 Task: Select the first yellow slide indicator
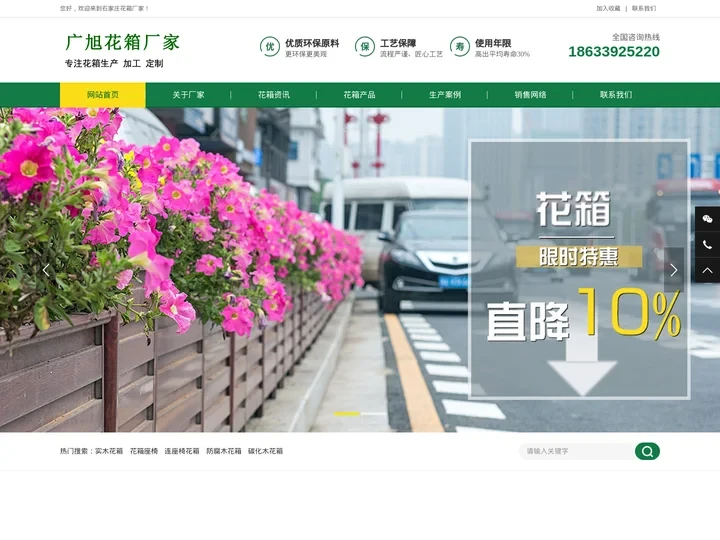click(x=347, y=414)
